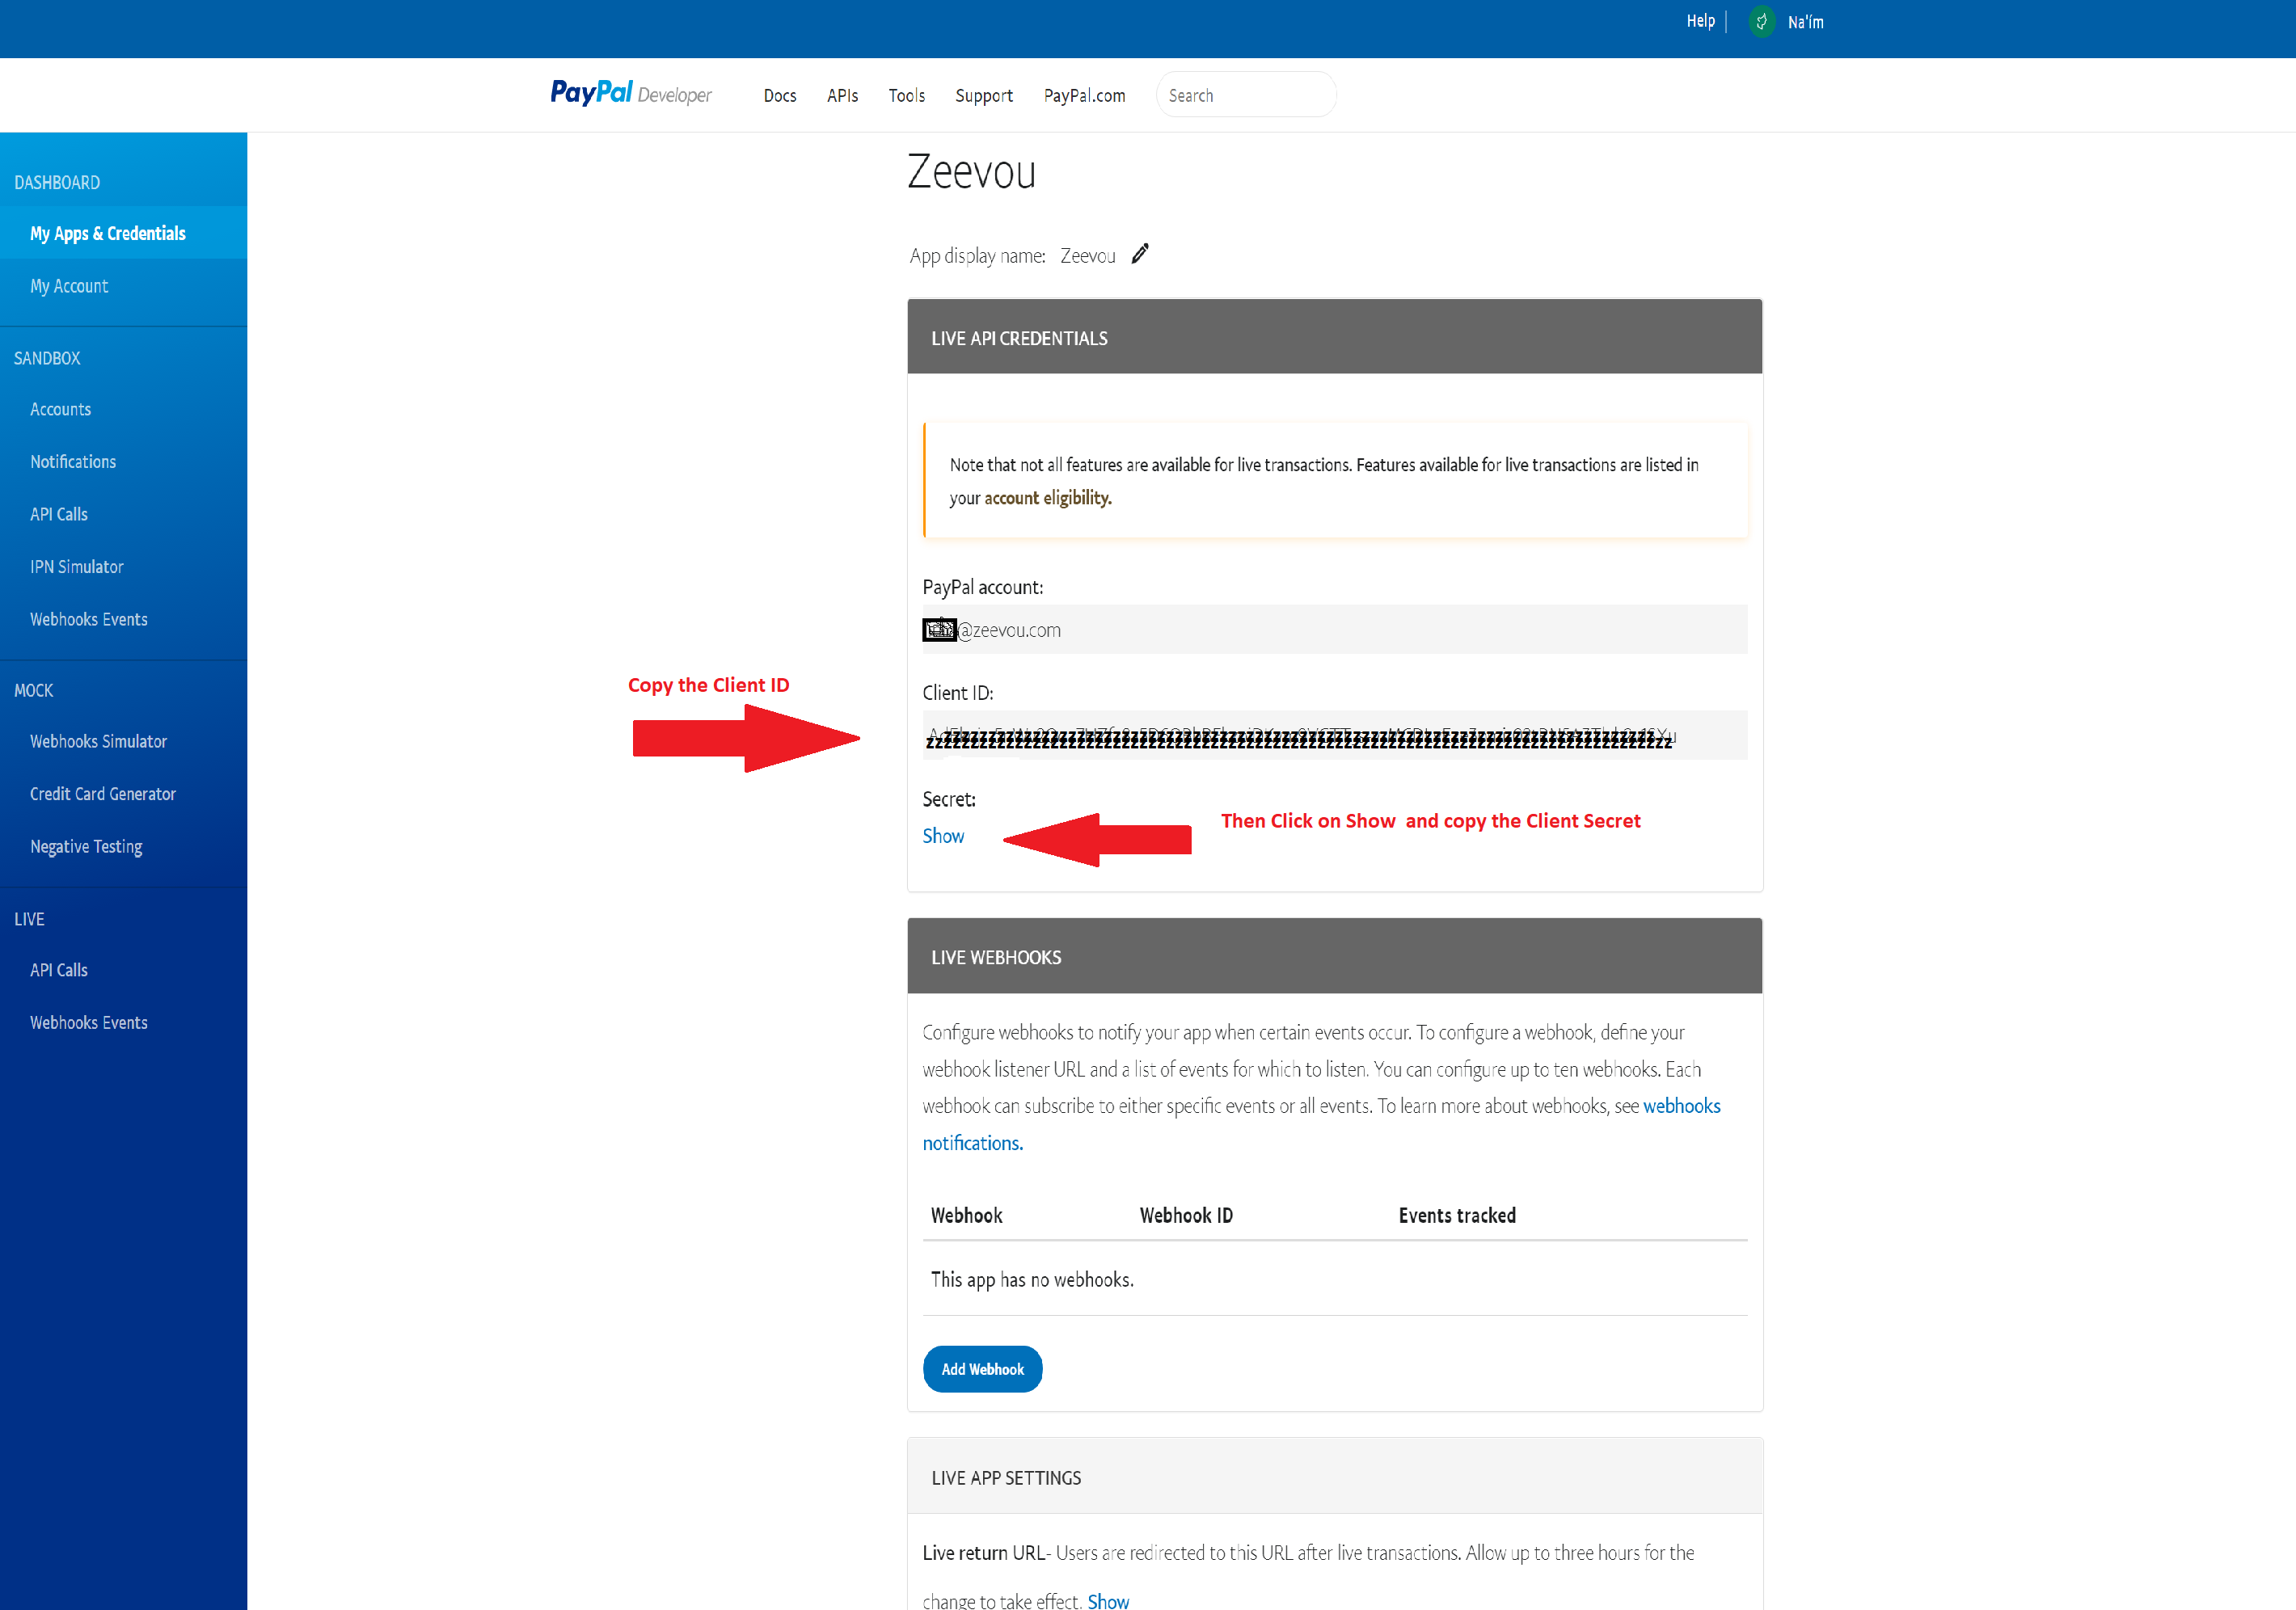Open Webhooks Events under the Sandbox section
Viewport: 2296px width, 1610px height.
[x=89, y=619]
